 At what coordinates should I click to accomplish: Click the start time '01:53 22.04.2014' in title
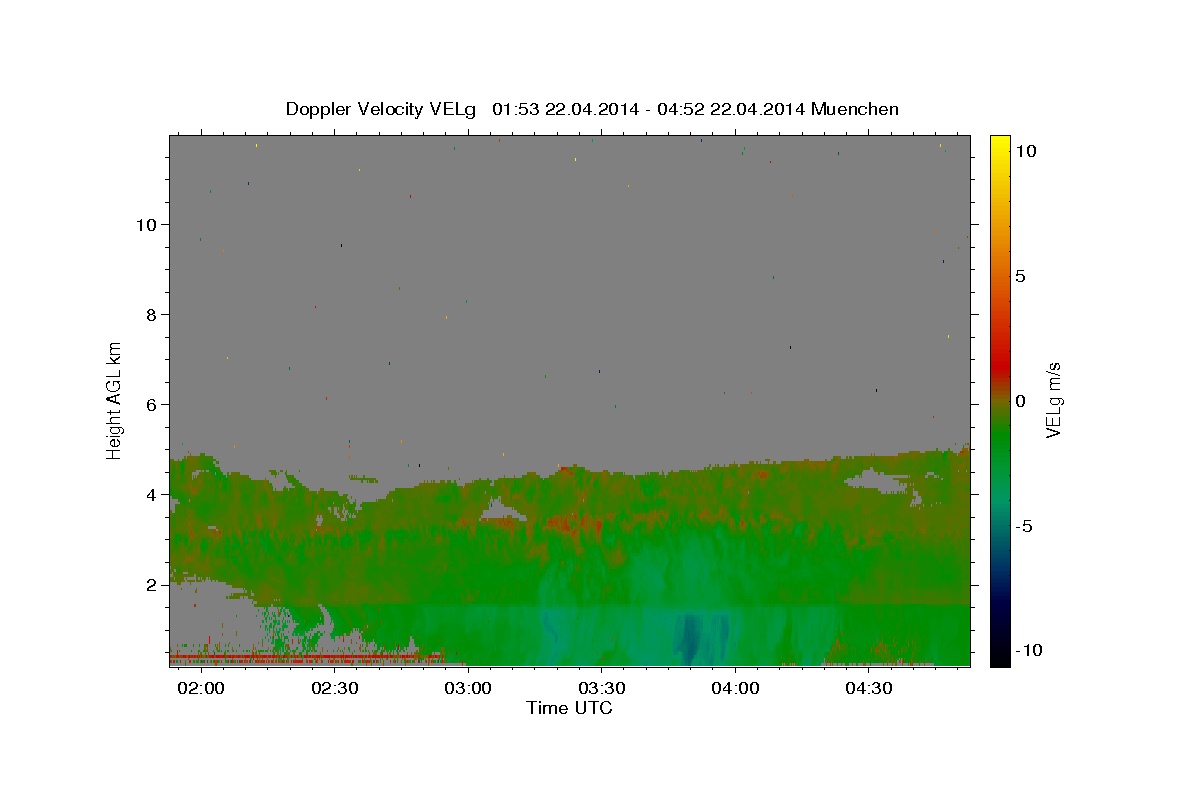[565, 109]
